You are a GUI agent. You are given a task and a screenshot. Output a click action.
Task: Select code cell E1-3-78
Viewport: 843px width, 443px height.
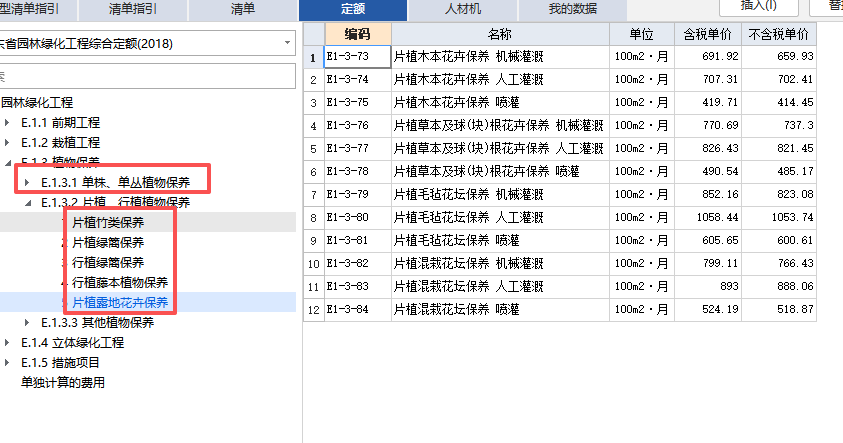(358, 172)
